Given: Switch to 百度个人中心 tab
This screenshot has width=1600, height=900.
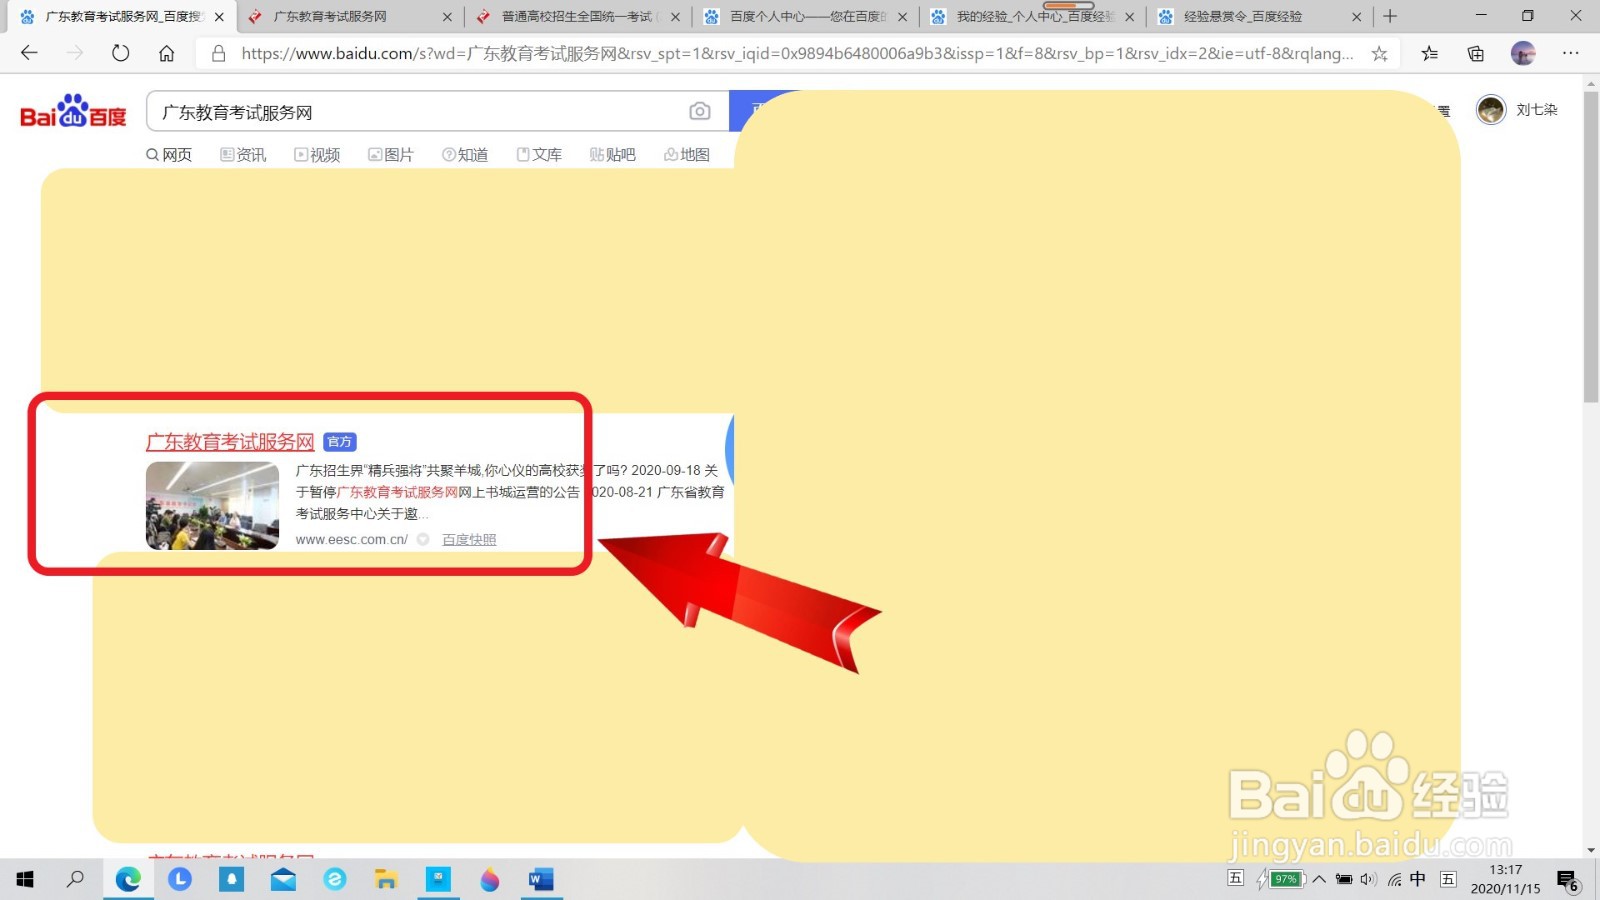Looking at the screenshot, I should (x=805, y=17).
